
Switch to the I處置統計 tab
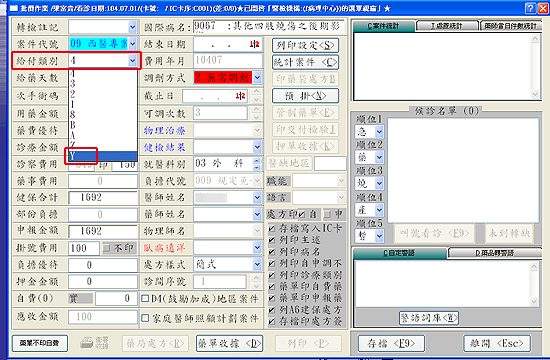[x=447, y=26]
